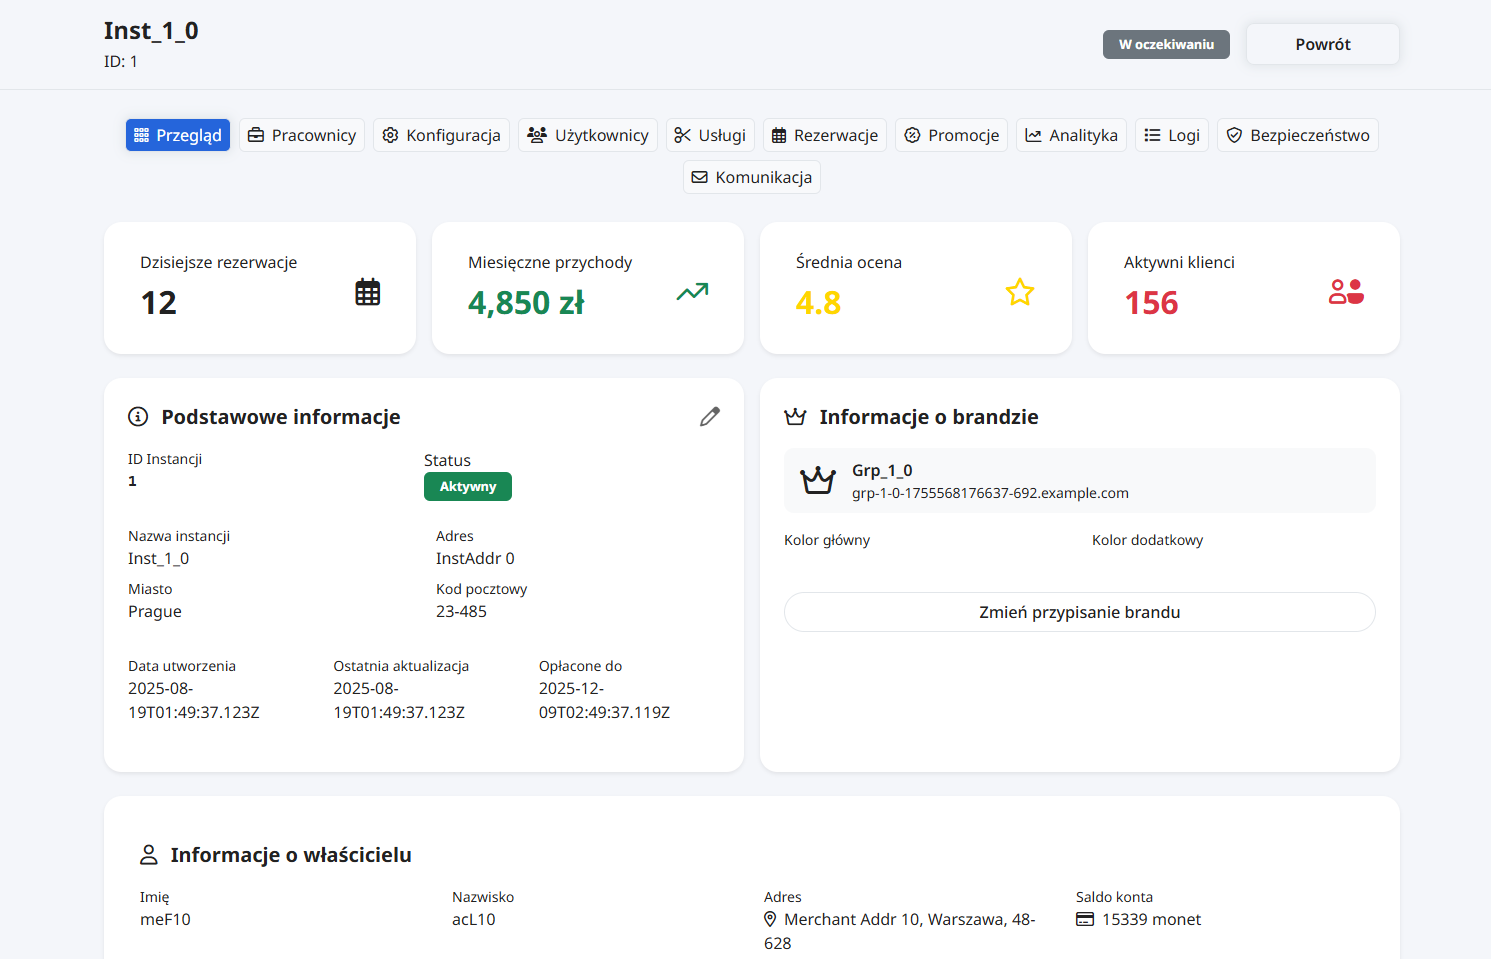Click the city value Prague
Screen dimensions: 1491x959
(155, 611)
